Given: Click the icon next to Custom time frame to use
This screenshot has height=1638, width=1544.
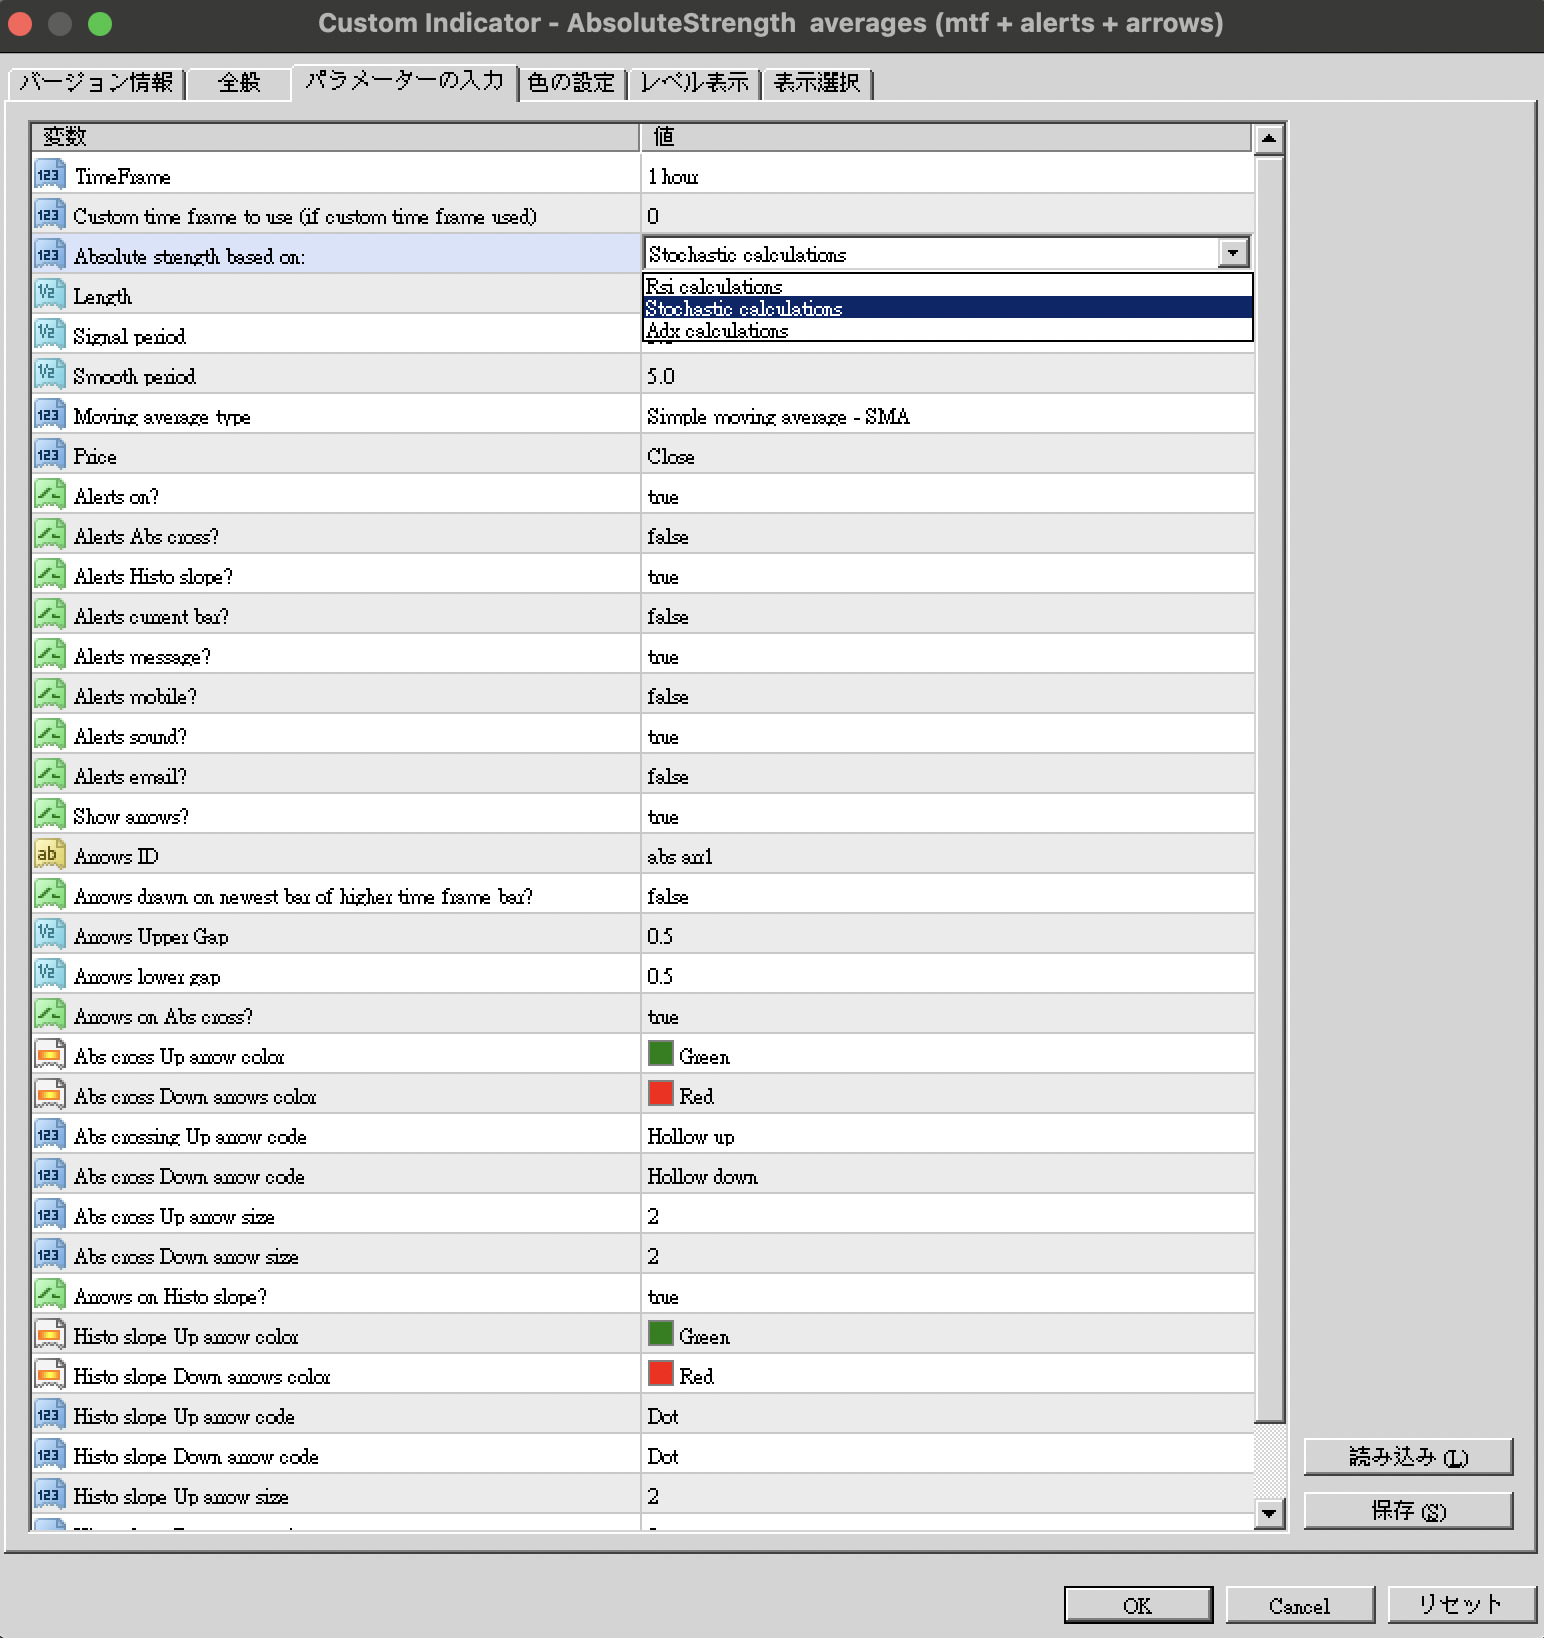Looking at the screenshot, I should coord(49,215).
